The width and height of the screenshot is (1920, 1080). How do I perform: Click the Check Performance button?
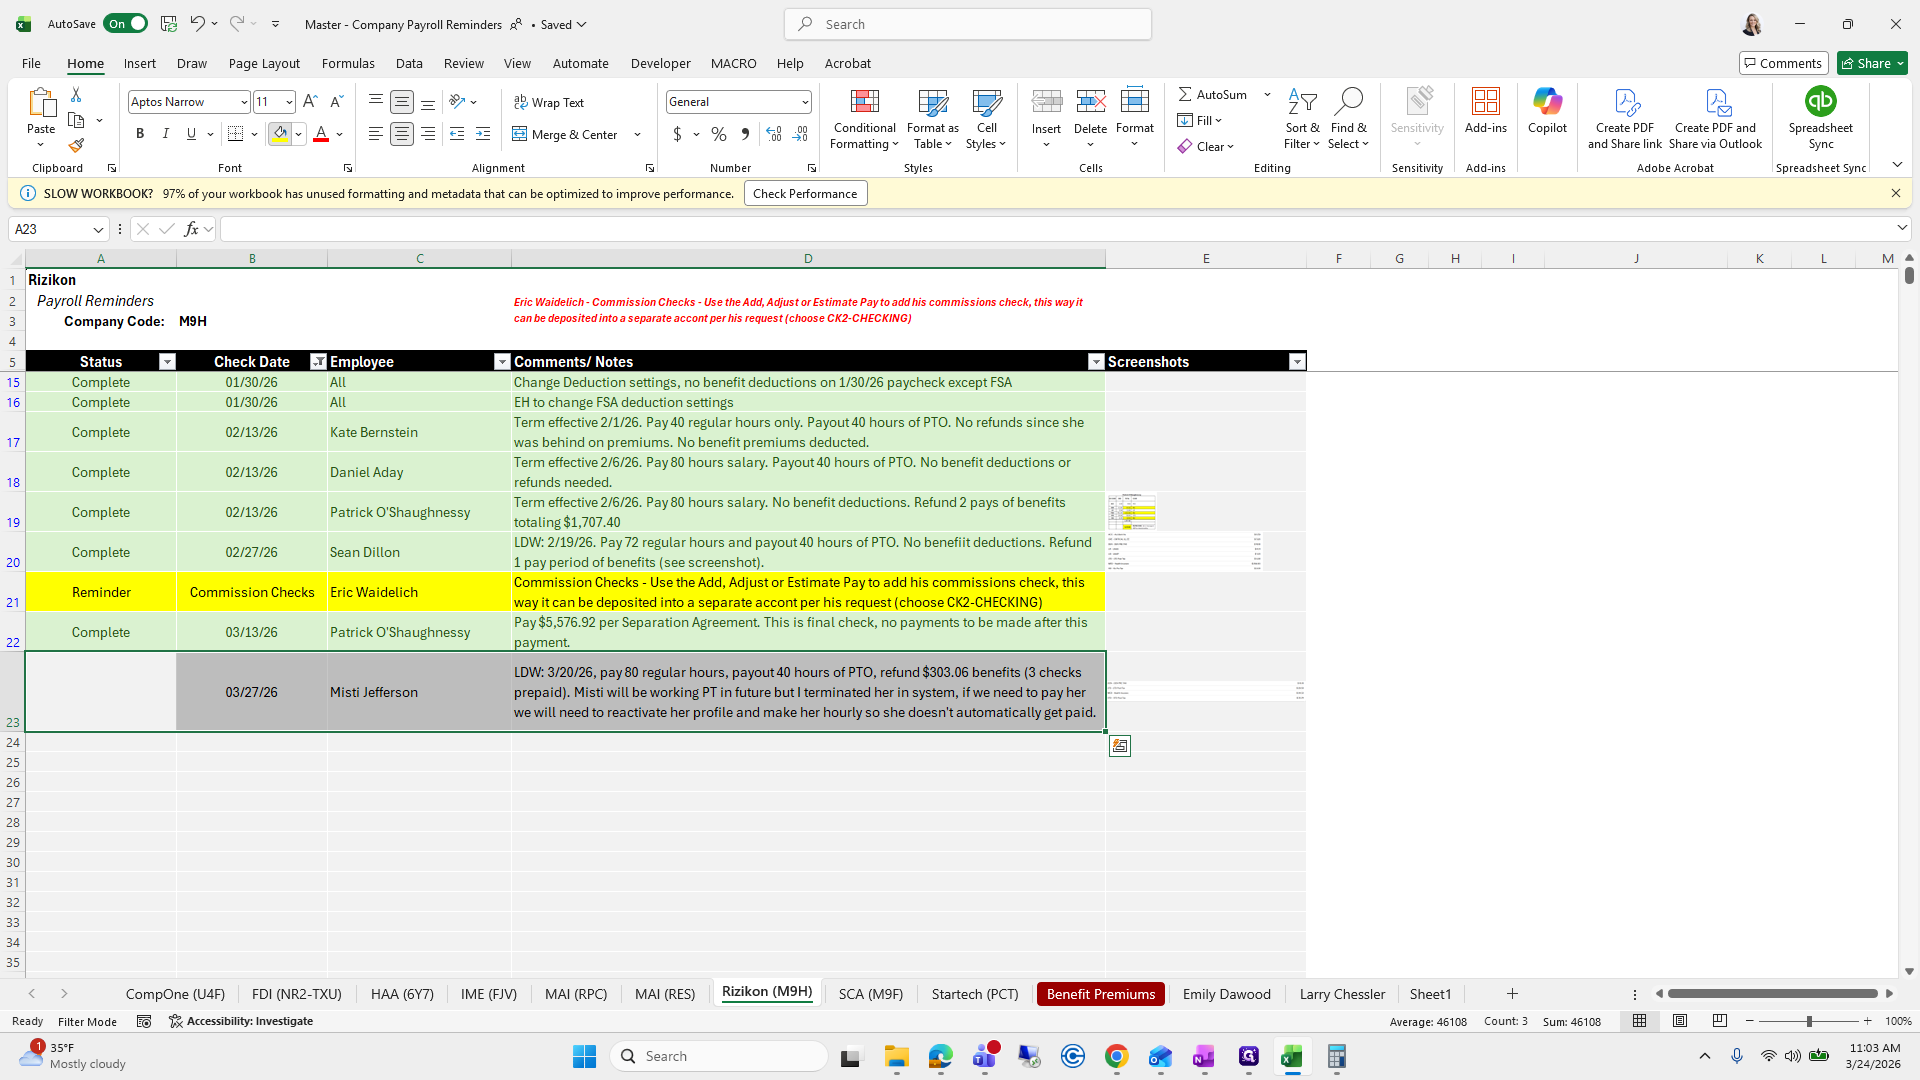tap(805, 193)
